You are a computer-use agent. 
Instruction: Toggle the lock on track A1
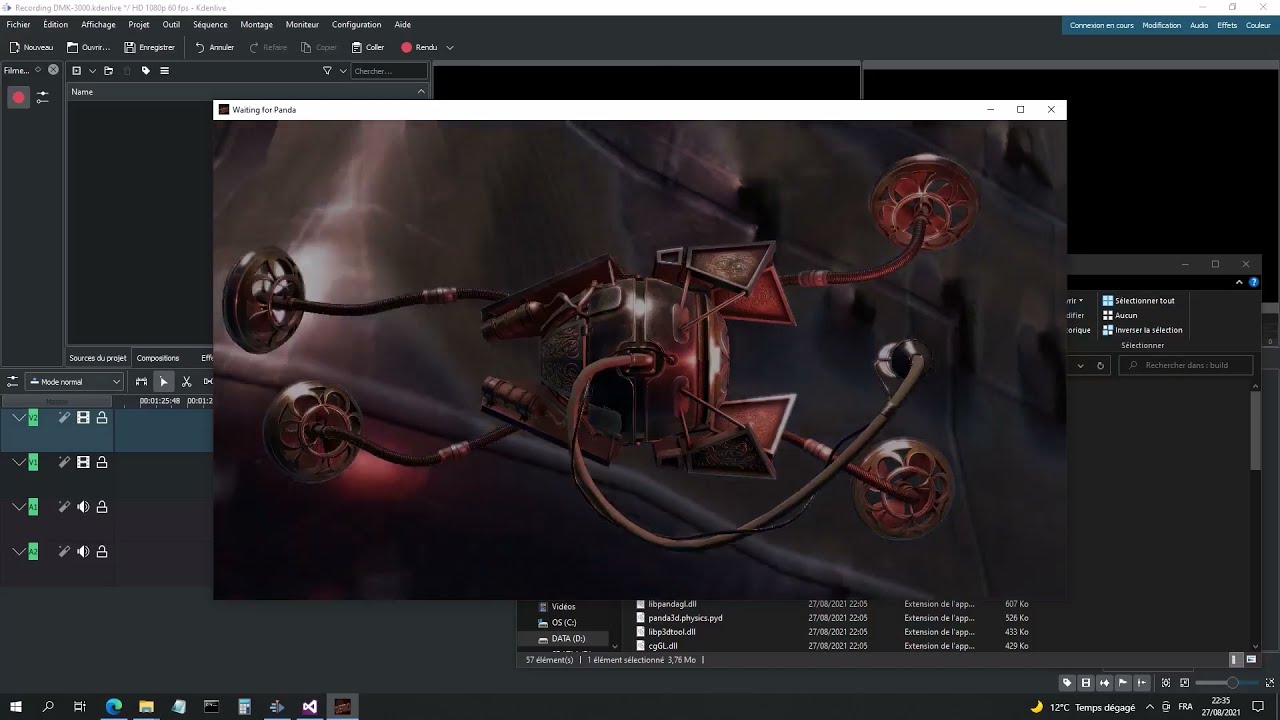point(101,507)
